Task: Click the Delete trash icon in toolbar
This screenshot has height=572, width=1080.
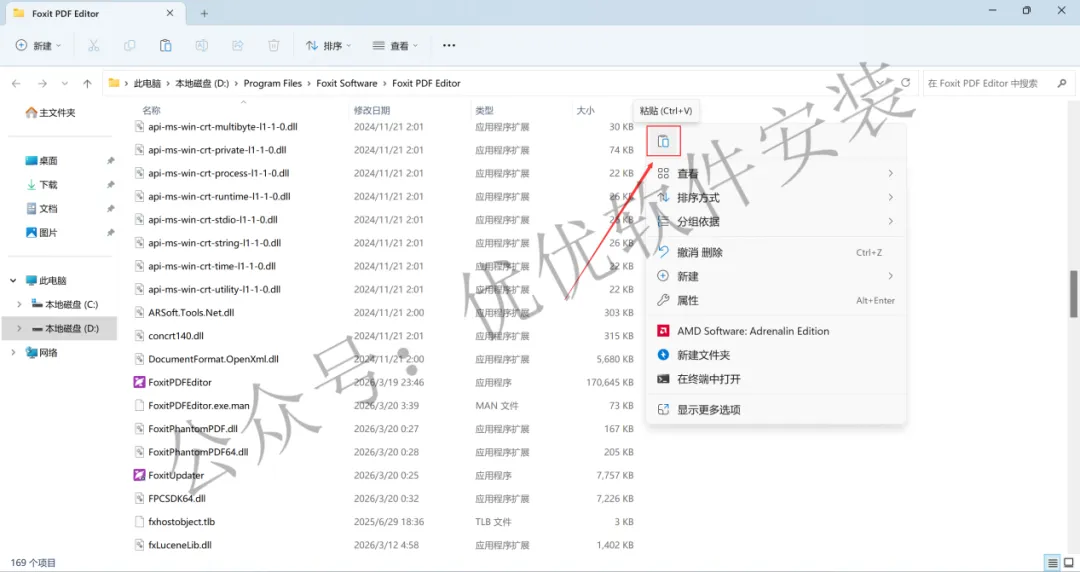Action: click(x=273, y=45)
